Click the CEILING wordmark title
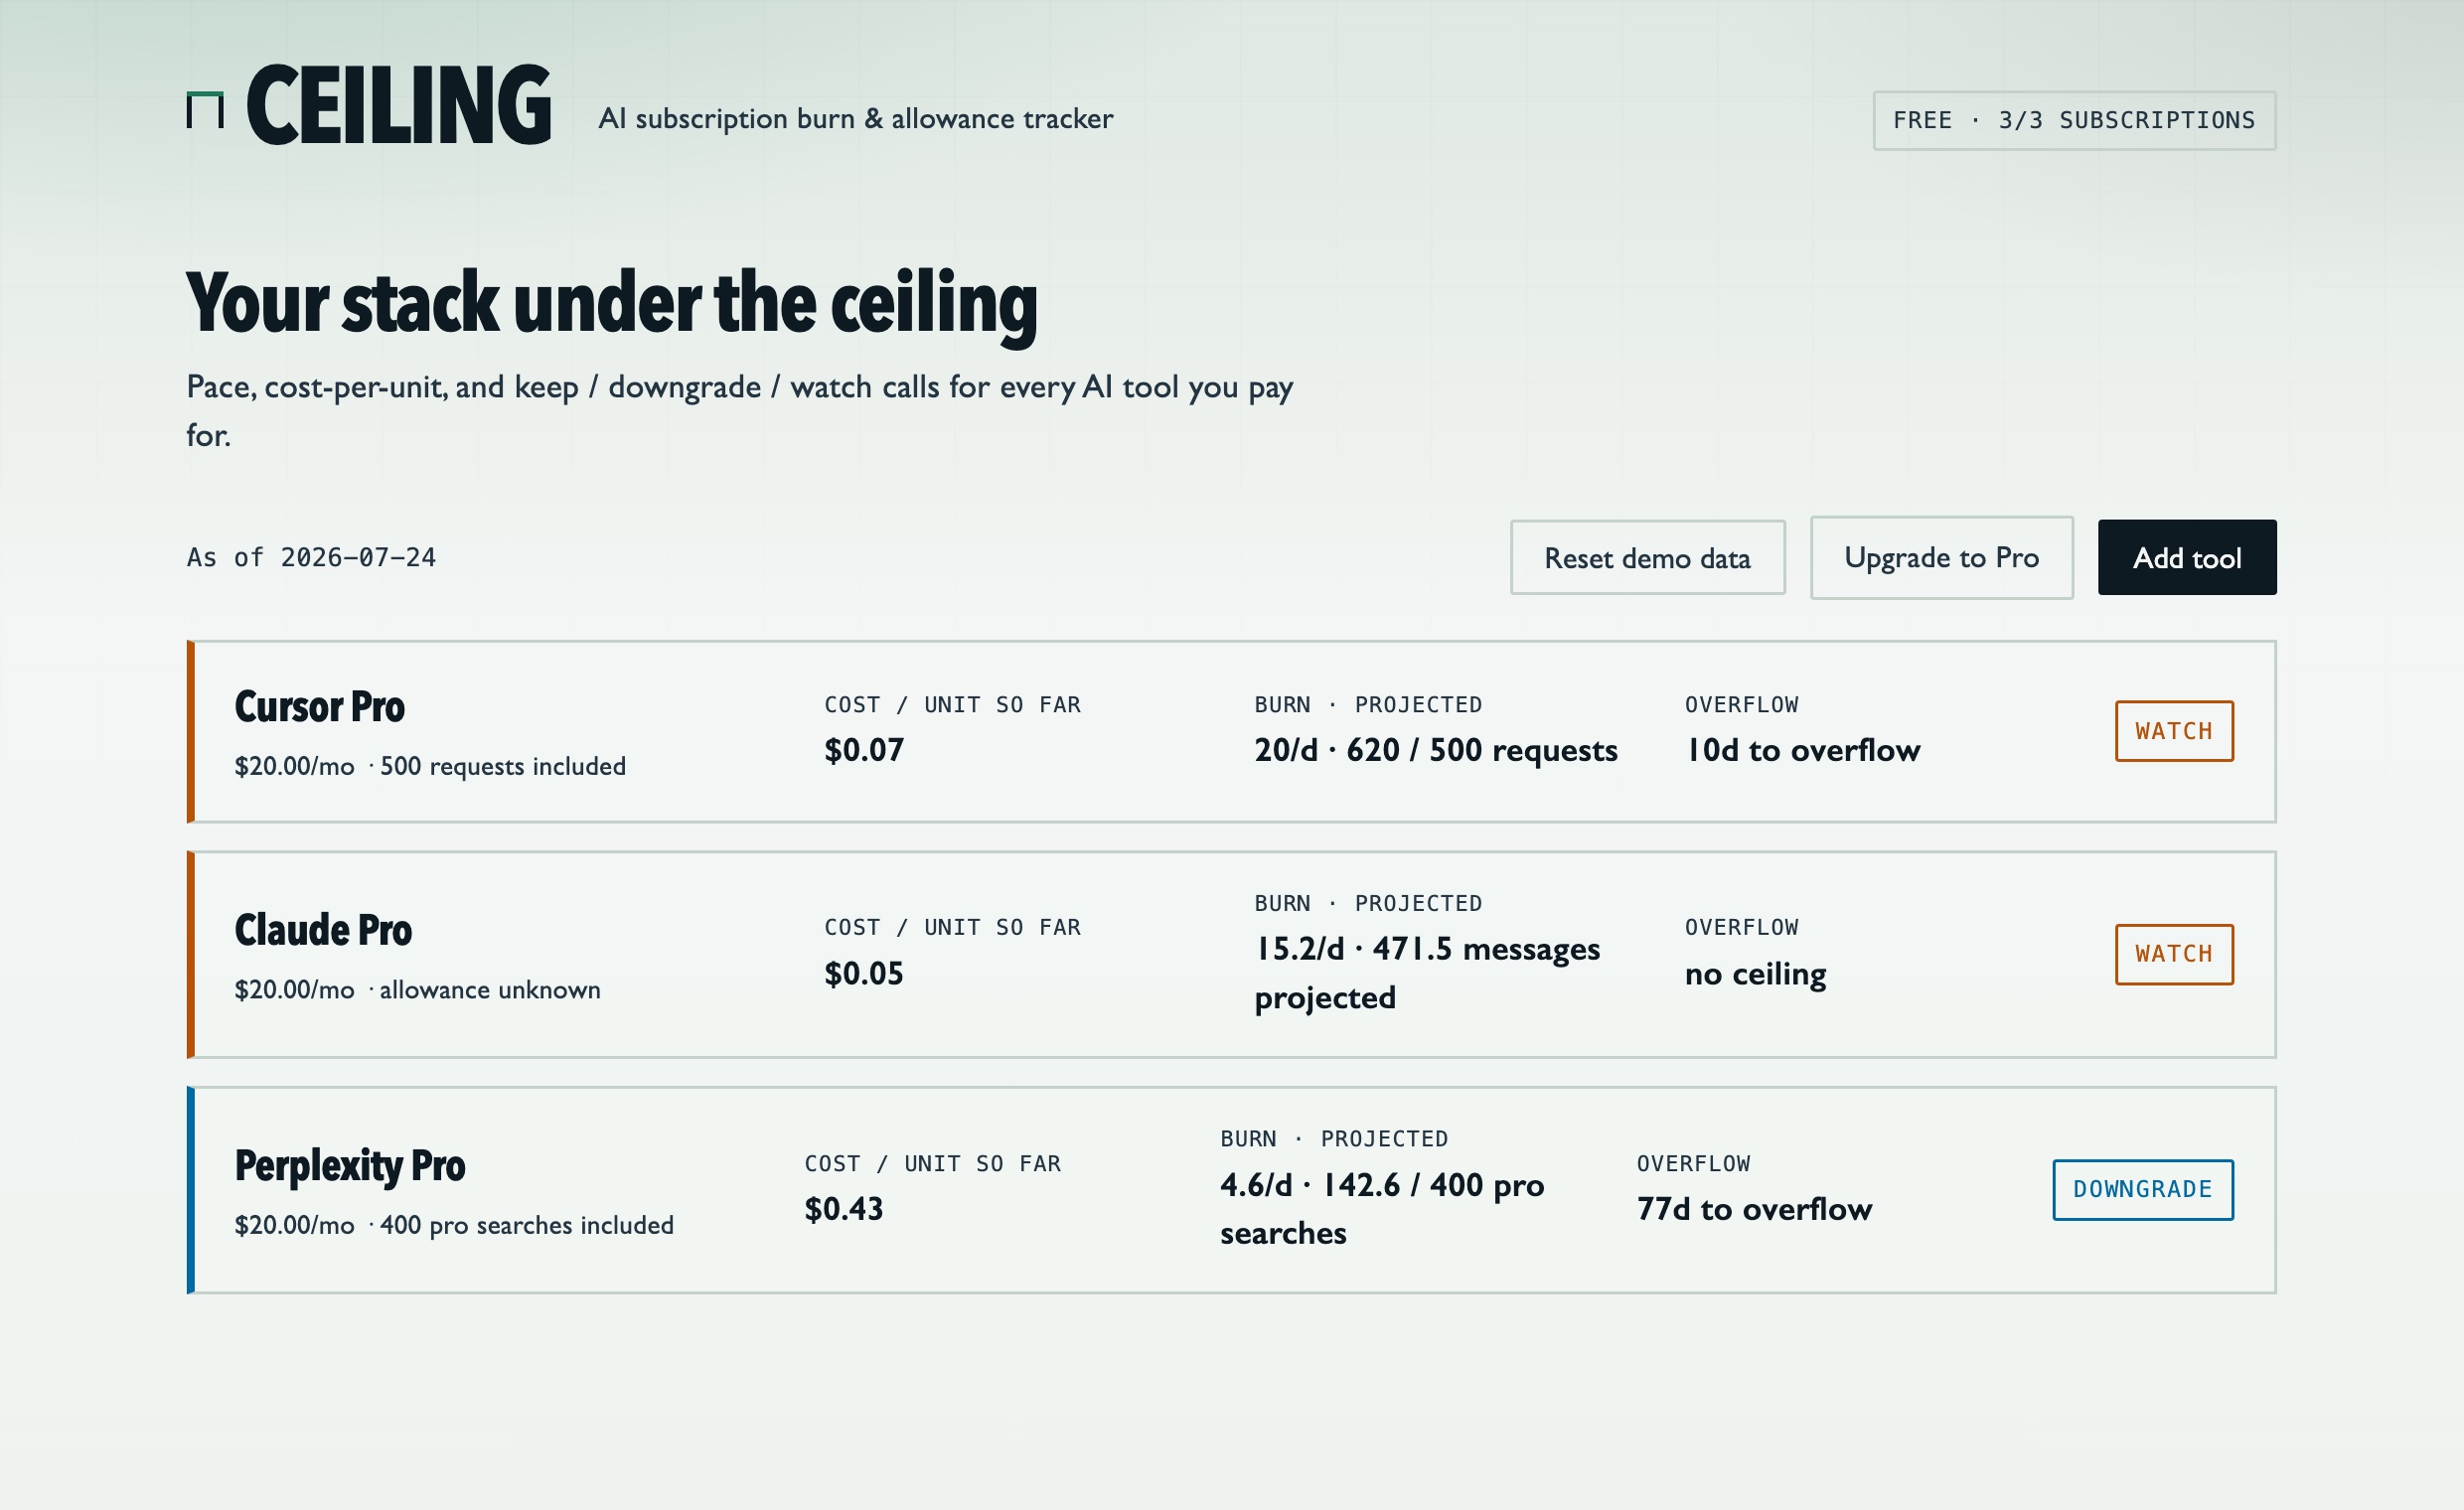The image size is (2464, 1510). [399, 105]
